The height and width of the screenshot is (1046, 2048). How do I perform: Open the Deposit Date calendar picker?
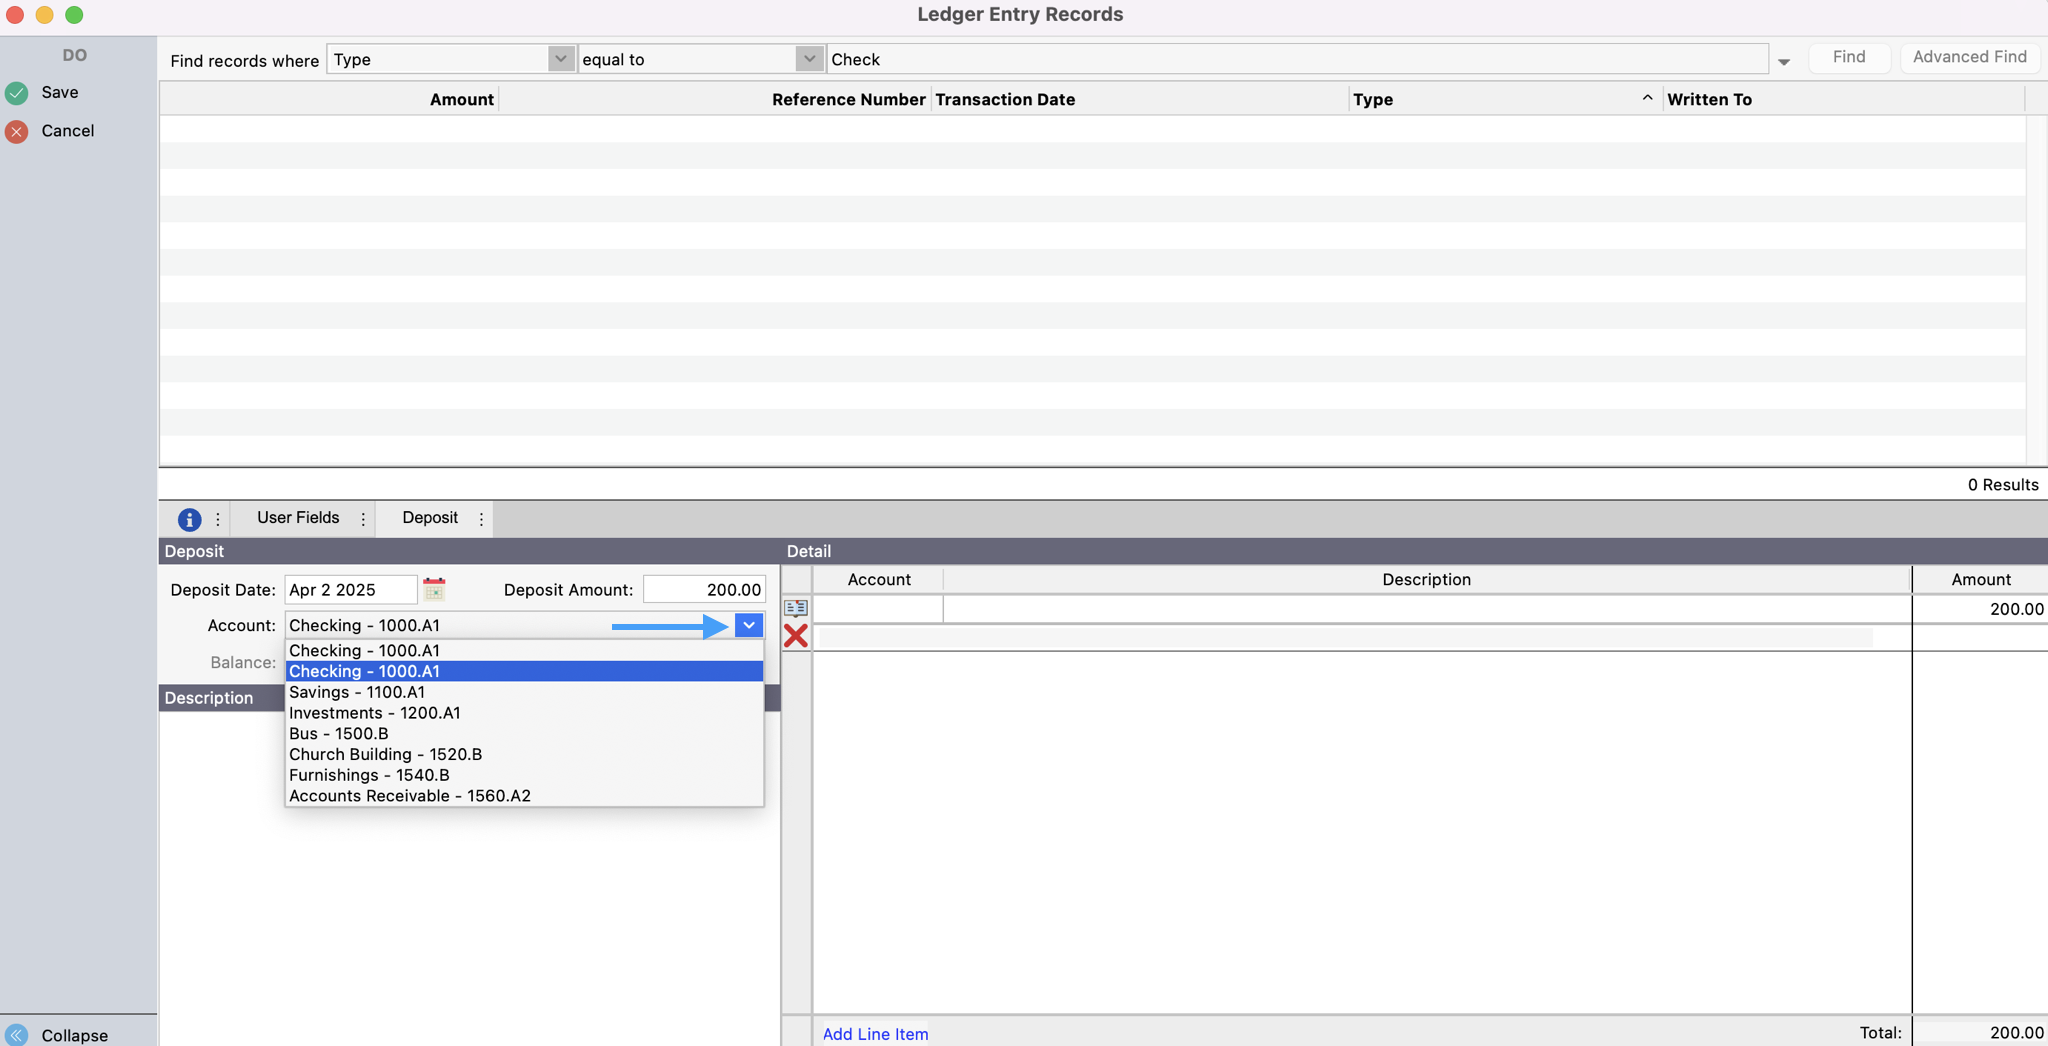pyautogui.click(x=434, y=589)
